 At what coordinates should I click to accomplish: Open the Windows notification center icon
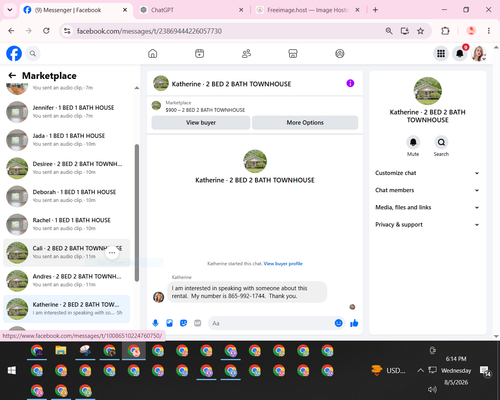coord(485,371)
